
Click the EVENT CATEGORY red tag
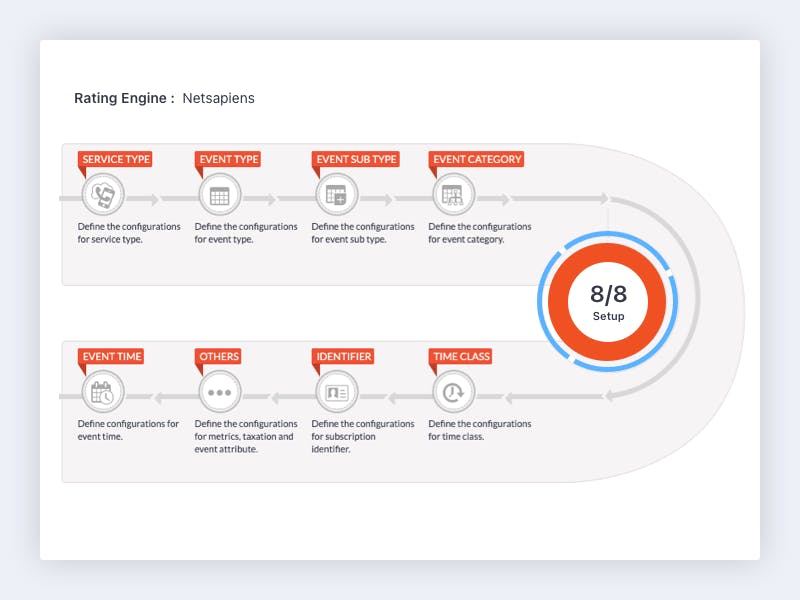tap(477, 159)
